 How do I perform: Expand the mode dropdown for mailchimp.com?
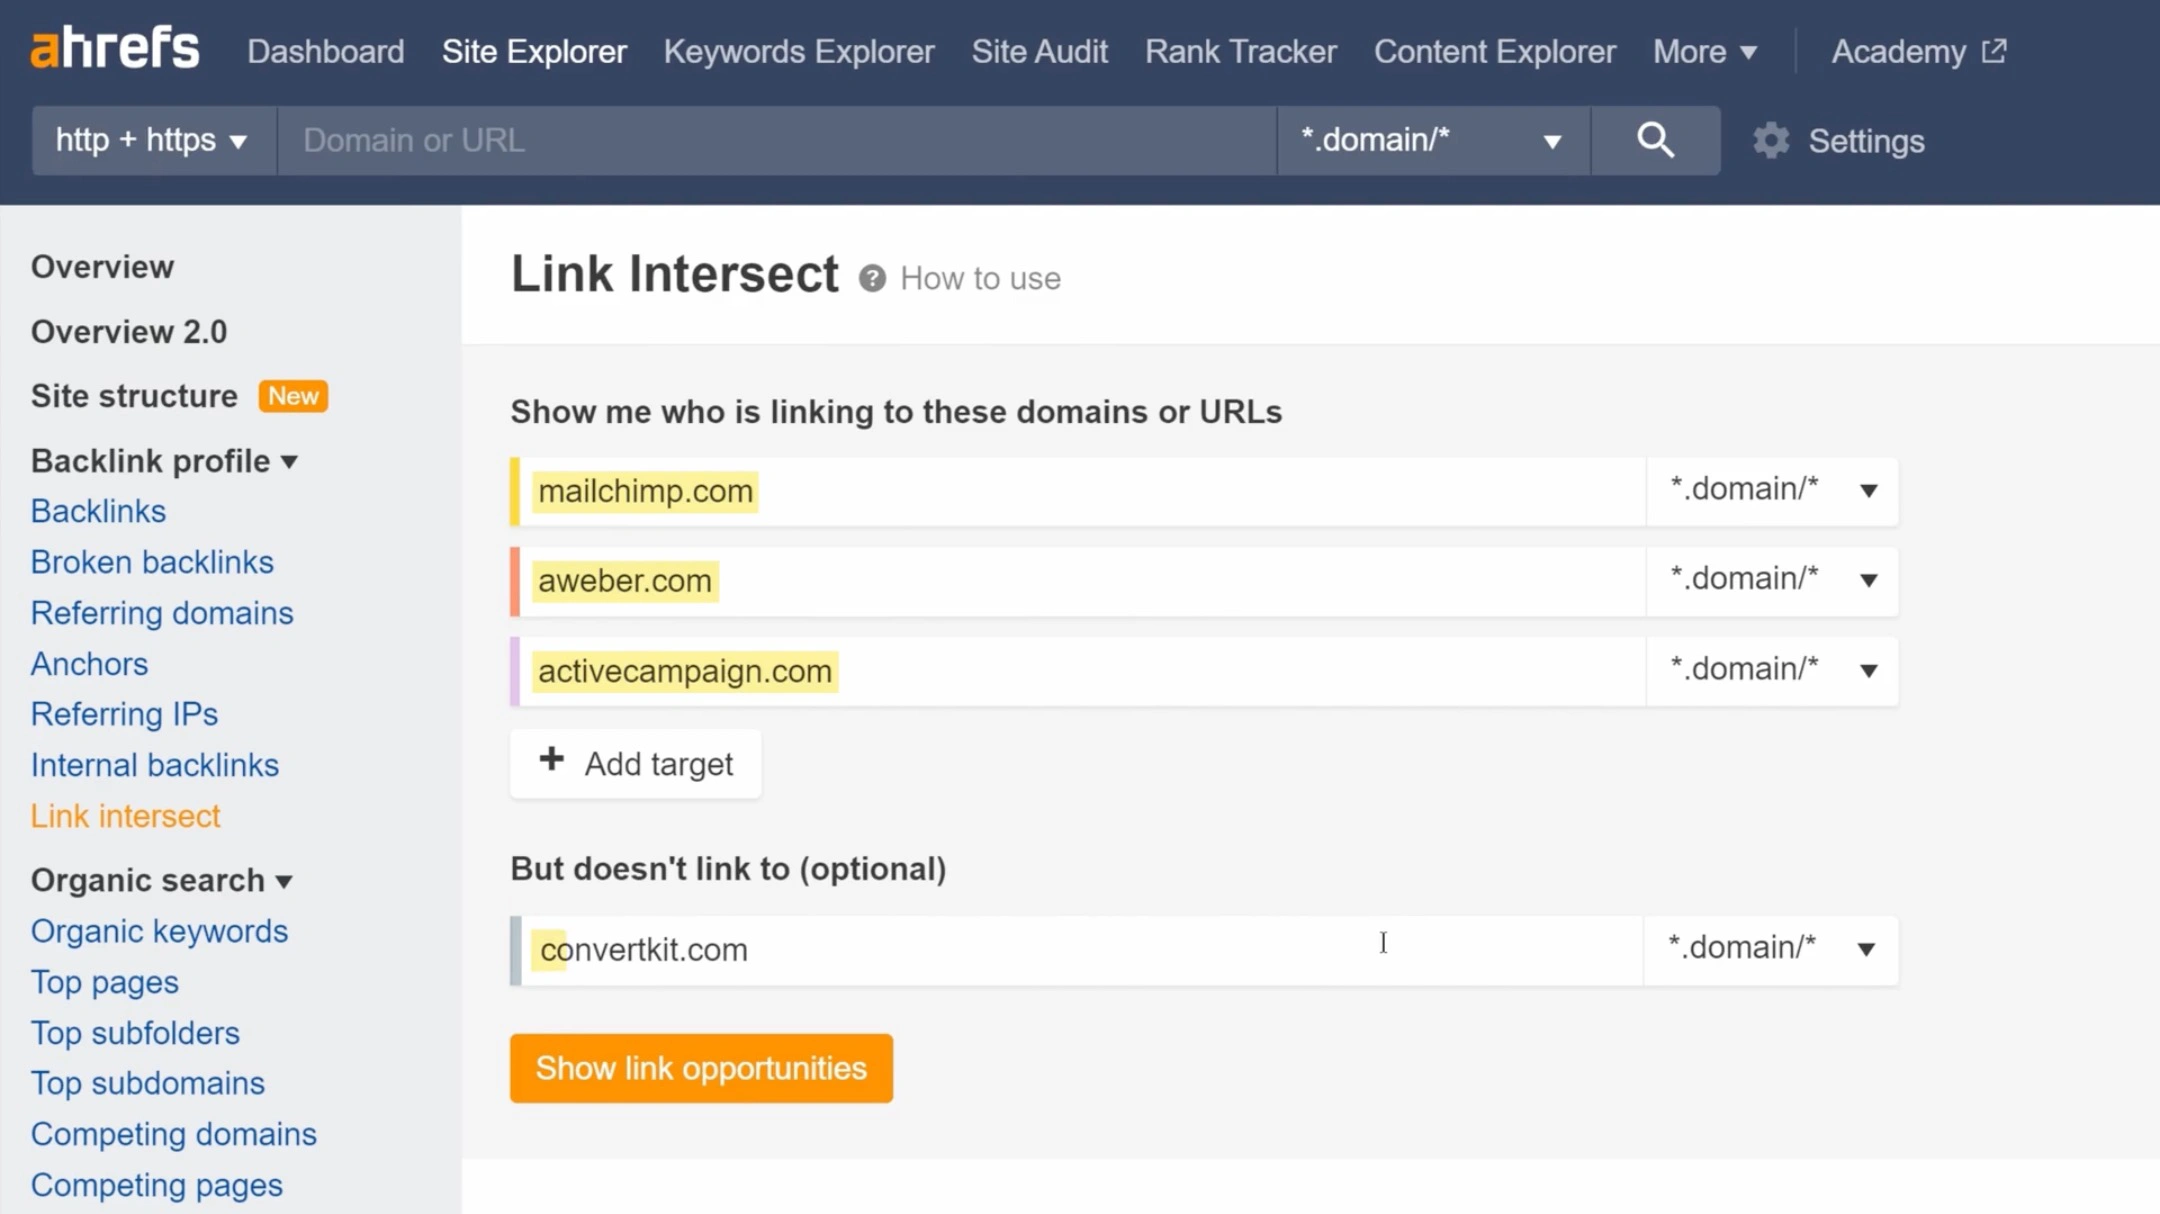[1868, 491]
